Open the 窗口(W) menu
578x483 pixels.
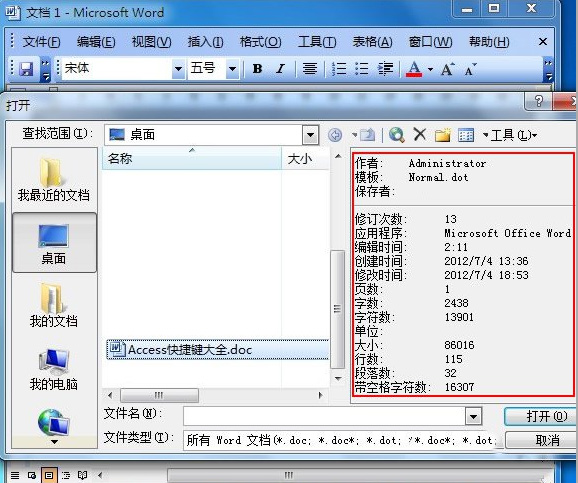[x=430, y=42]
